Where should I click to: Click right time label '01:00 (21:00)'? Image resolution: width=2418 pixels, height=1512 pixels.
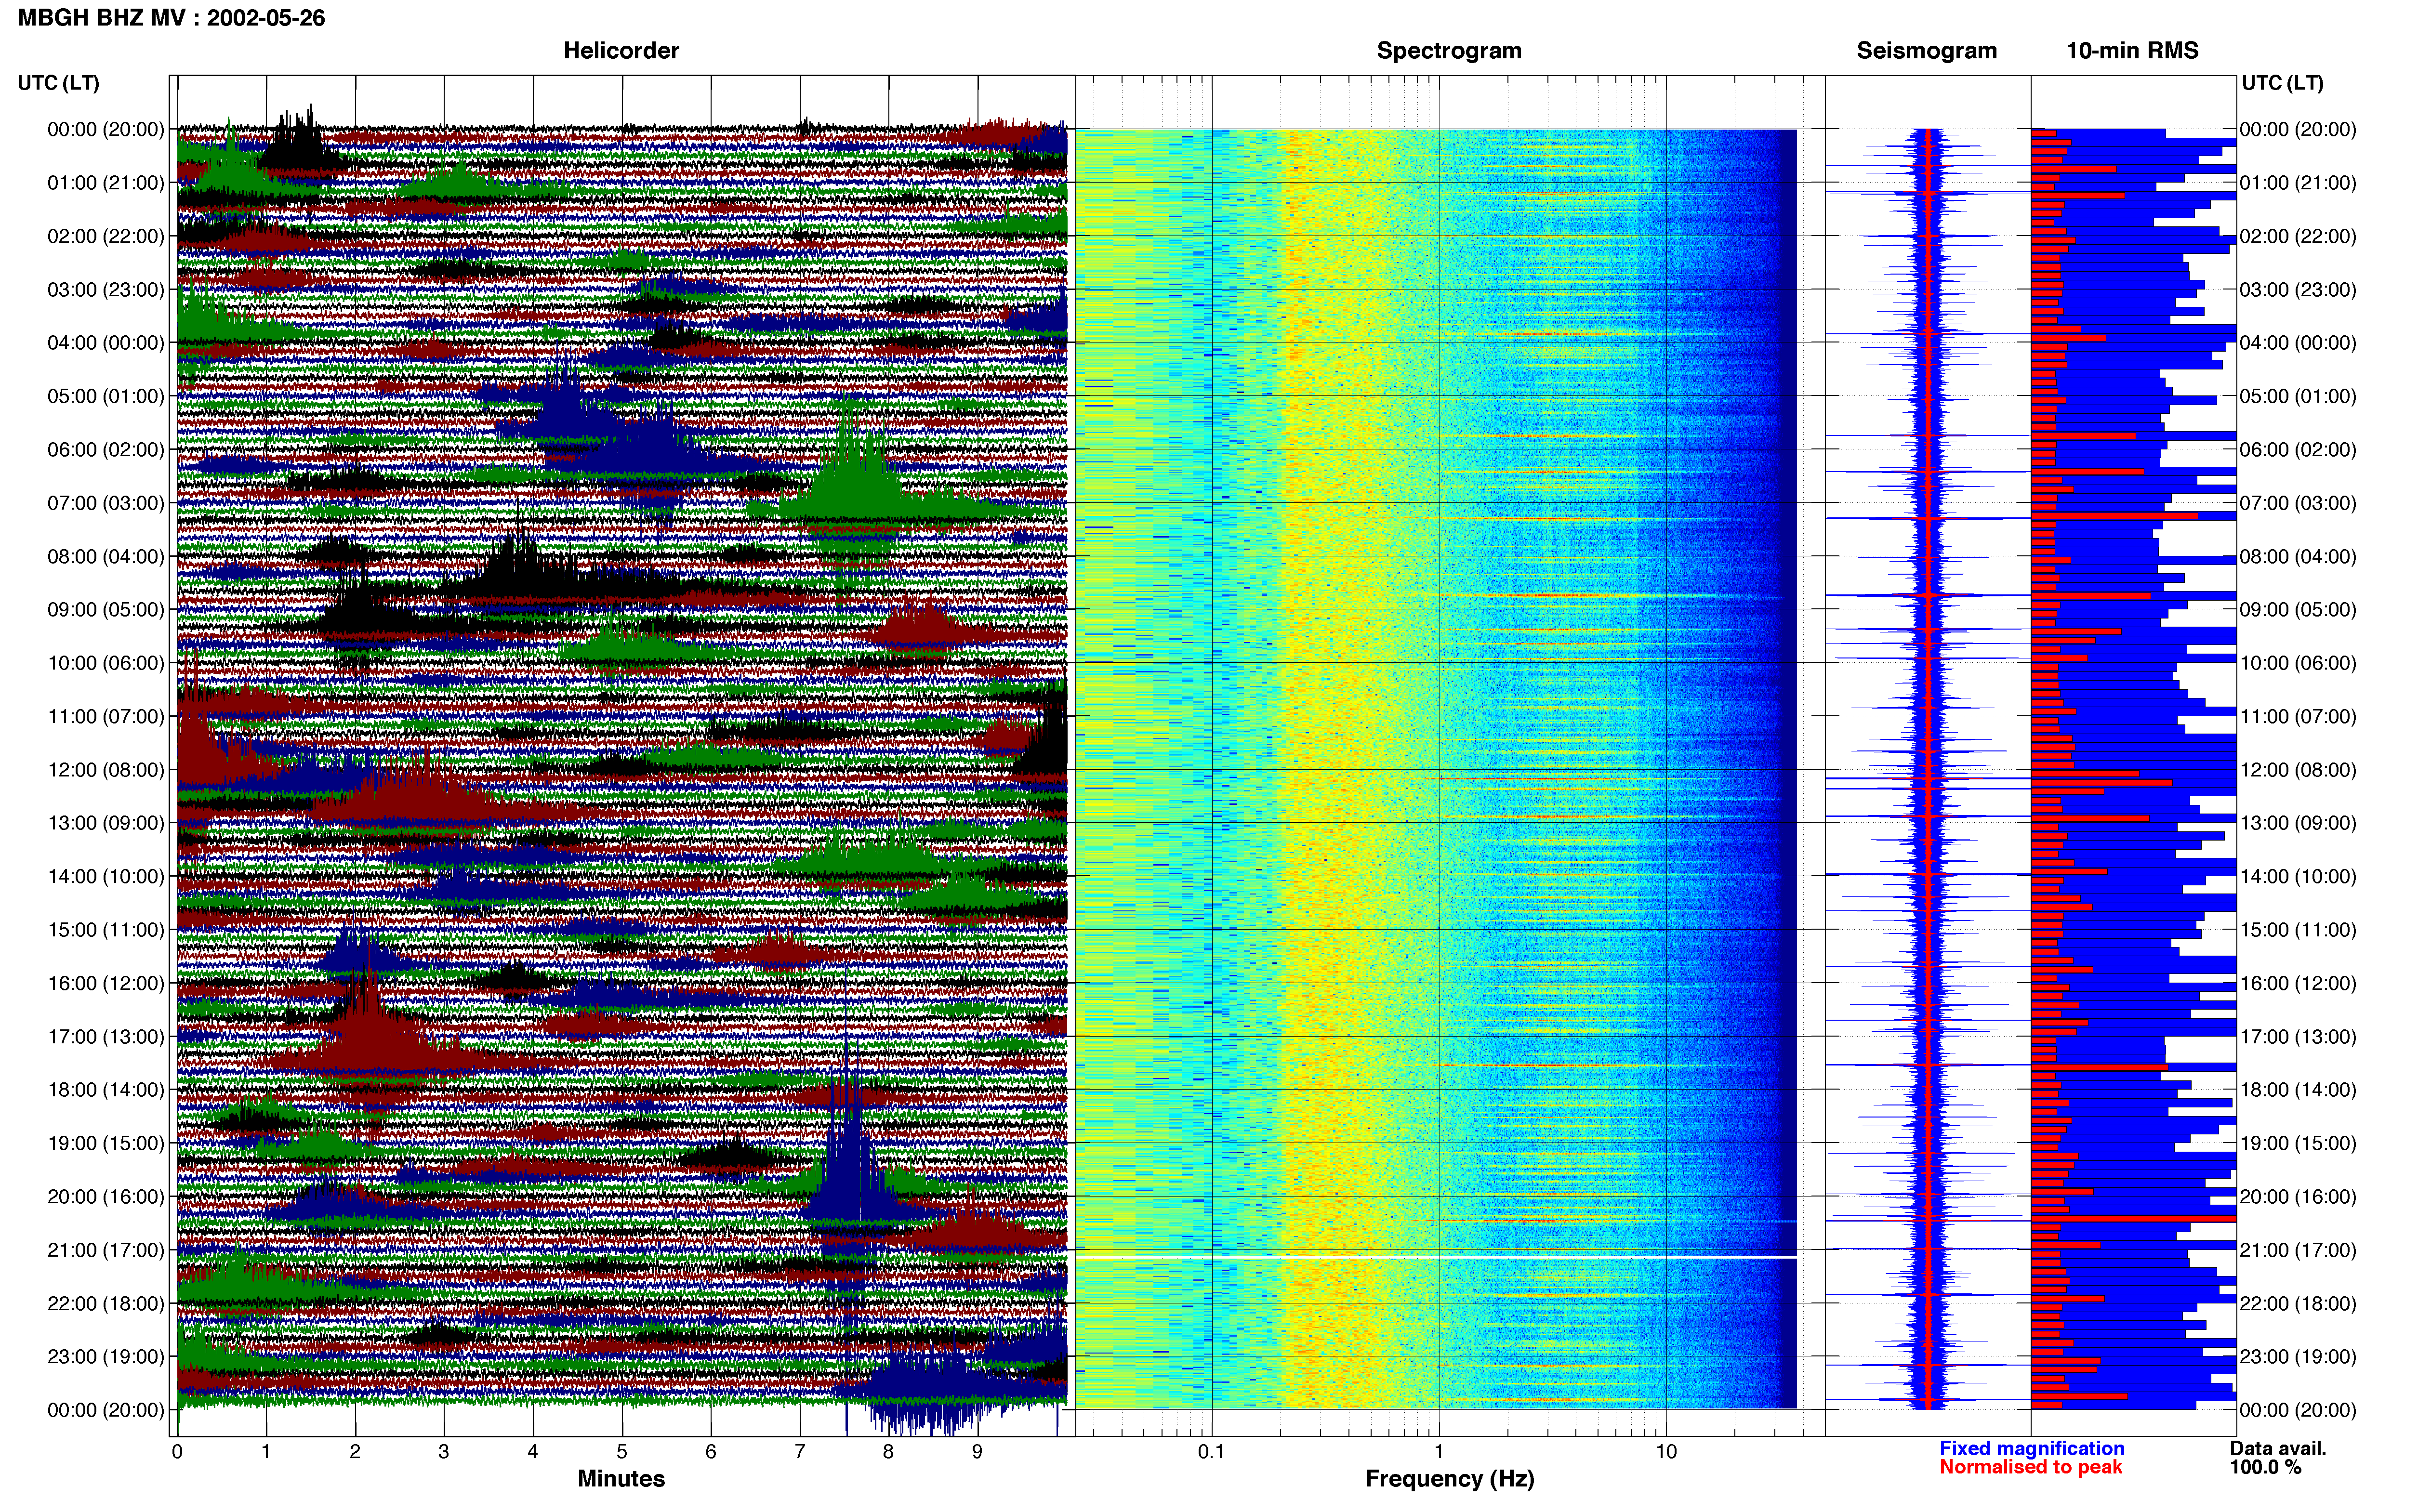2298,183
